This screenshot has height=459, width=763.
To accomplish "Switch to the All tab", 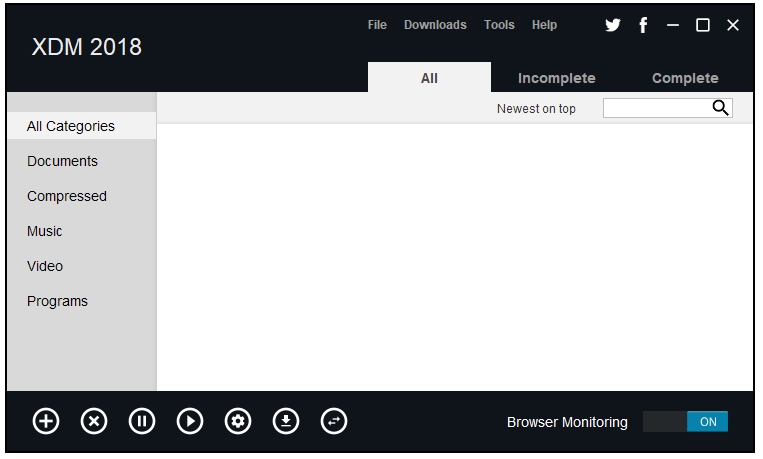I will (x=429, y=77).
